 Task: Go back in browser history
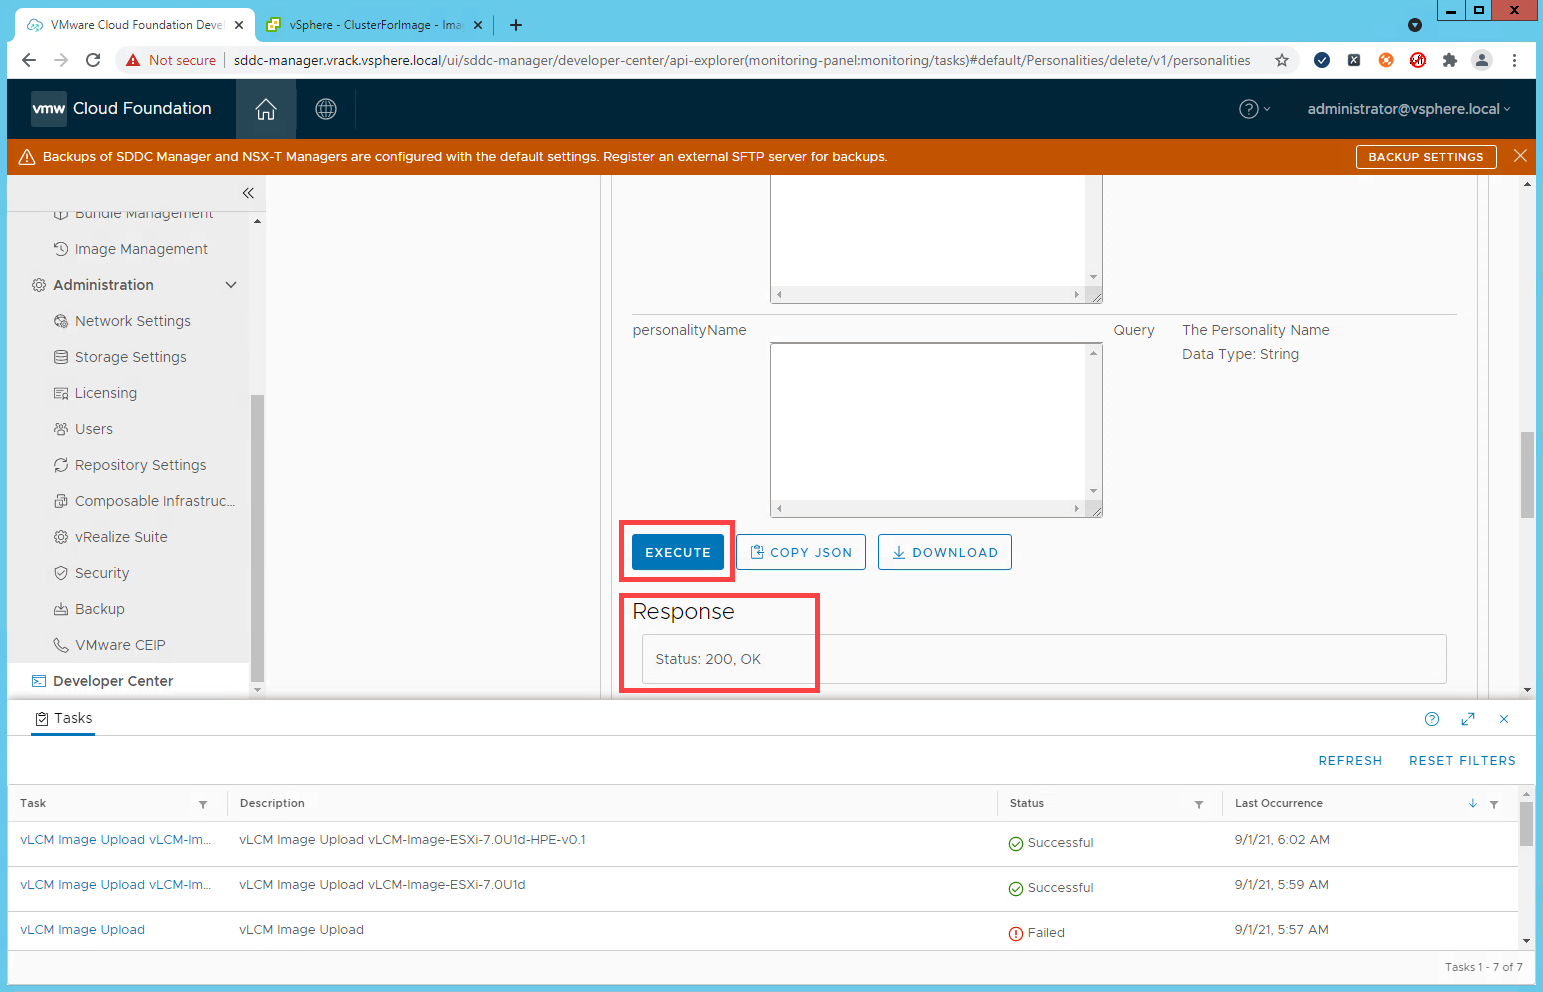(29, 60)
